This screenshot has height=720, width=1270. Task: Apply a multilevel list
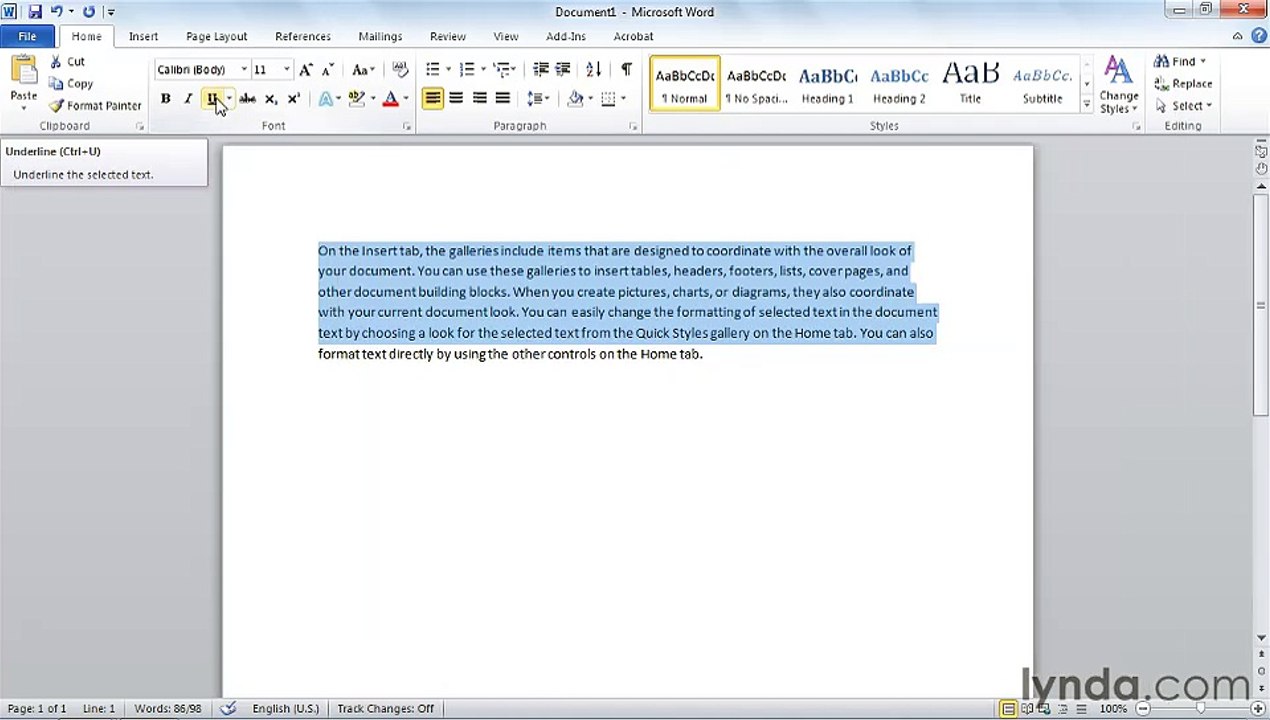point(501,69)
